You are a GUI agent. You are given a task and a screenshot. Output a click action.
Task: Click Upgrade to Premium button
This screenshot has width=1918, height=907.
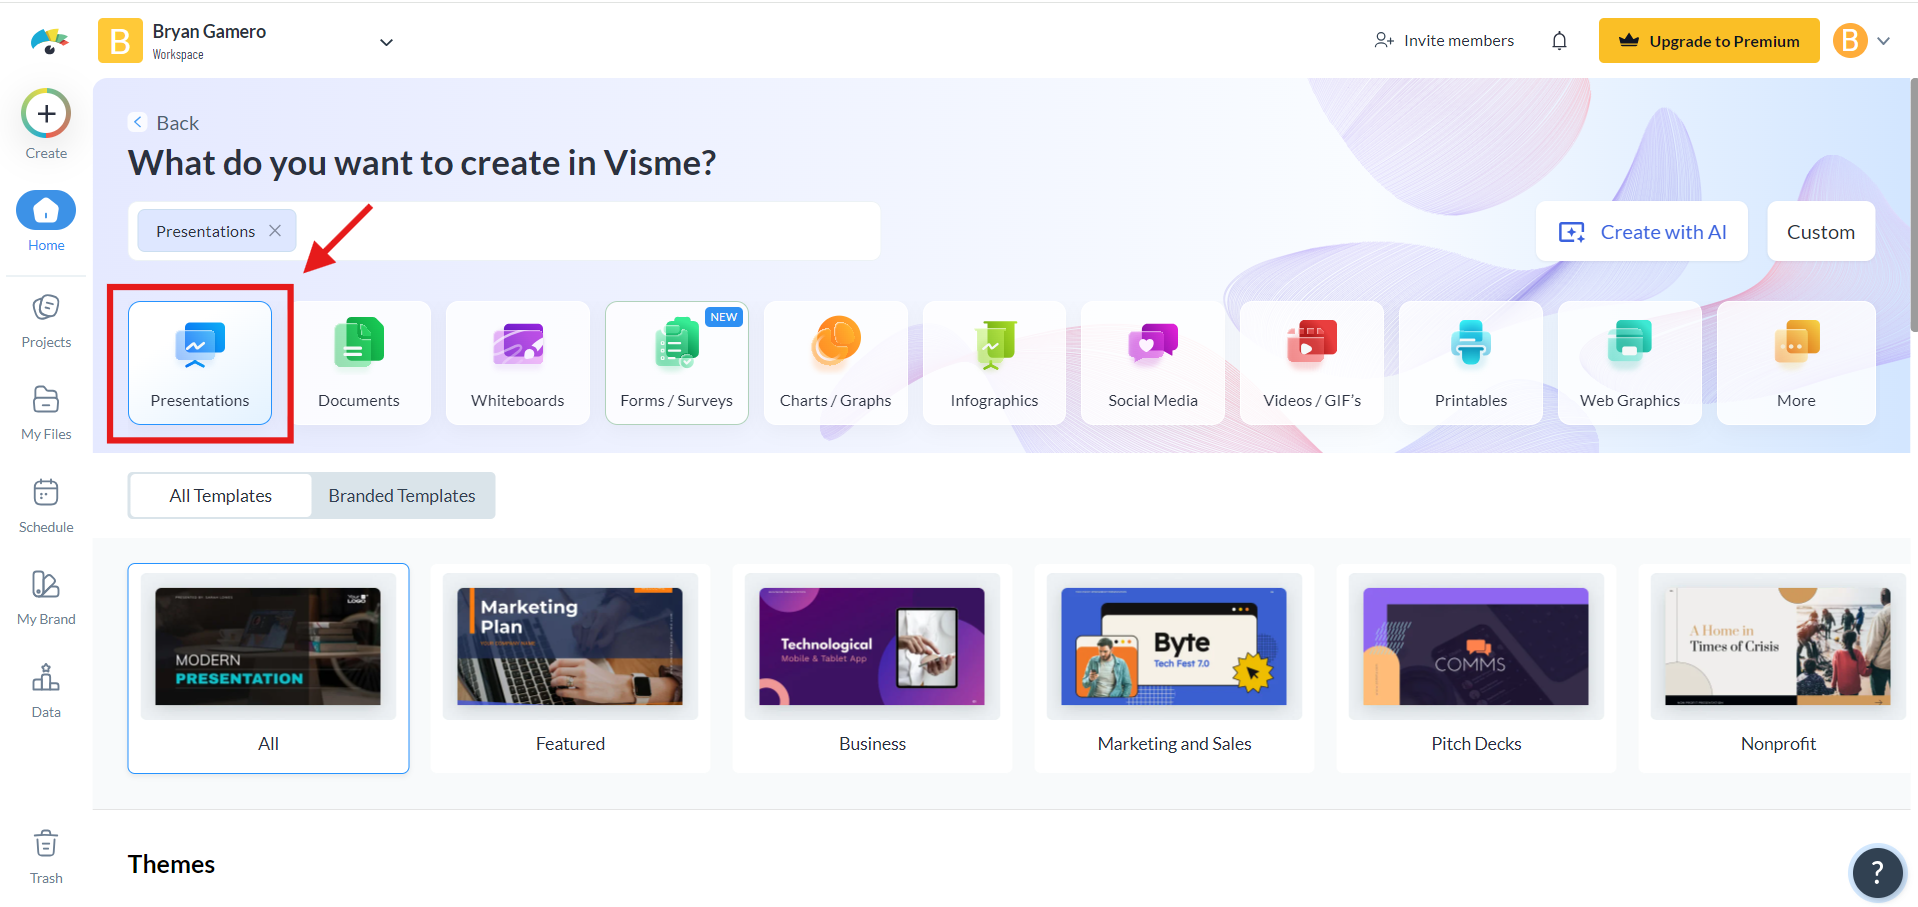coord(1709,41)
